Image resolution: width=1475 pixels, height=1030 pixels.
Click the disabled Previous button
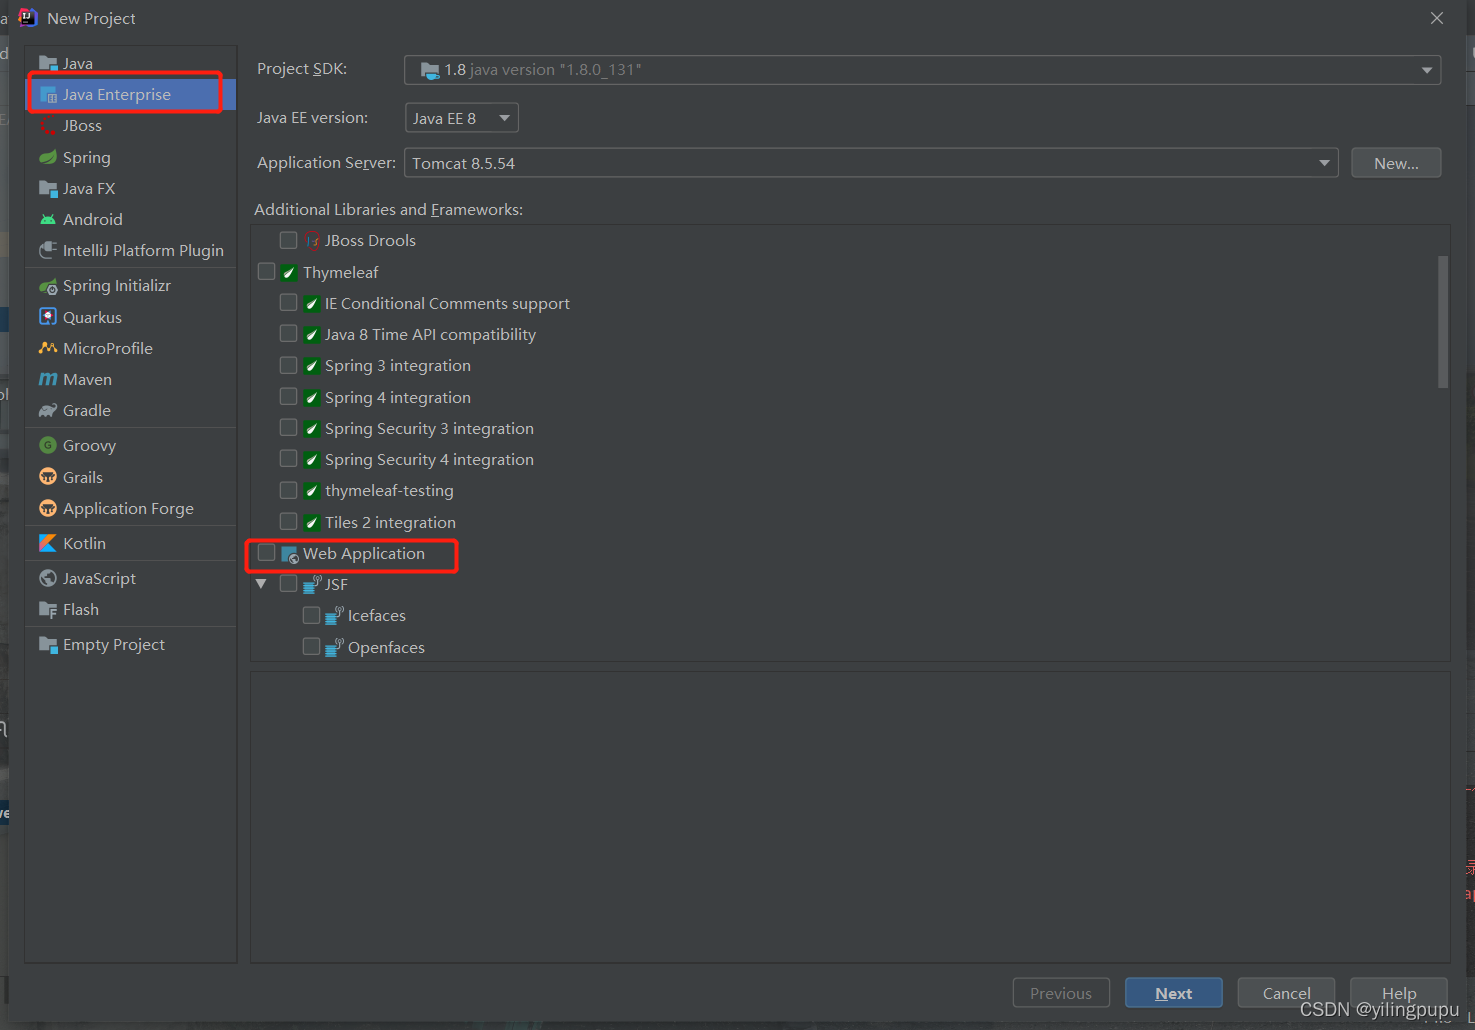1061,993
